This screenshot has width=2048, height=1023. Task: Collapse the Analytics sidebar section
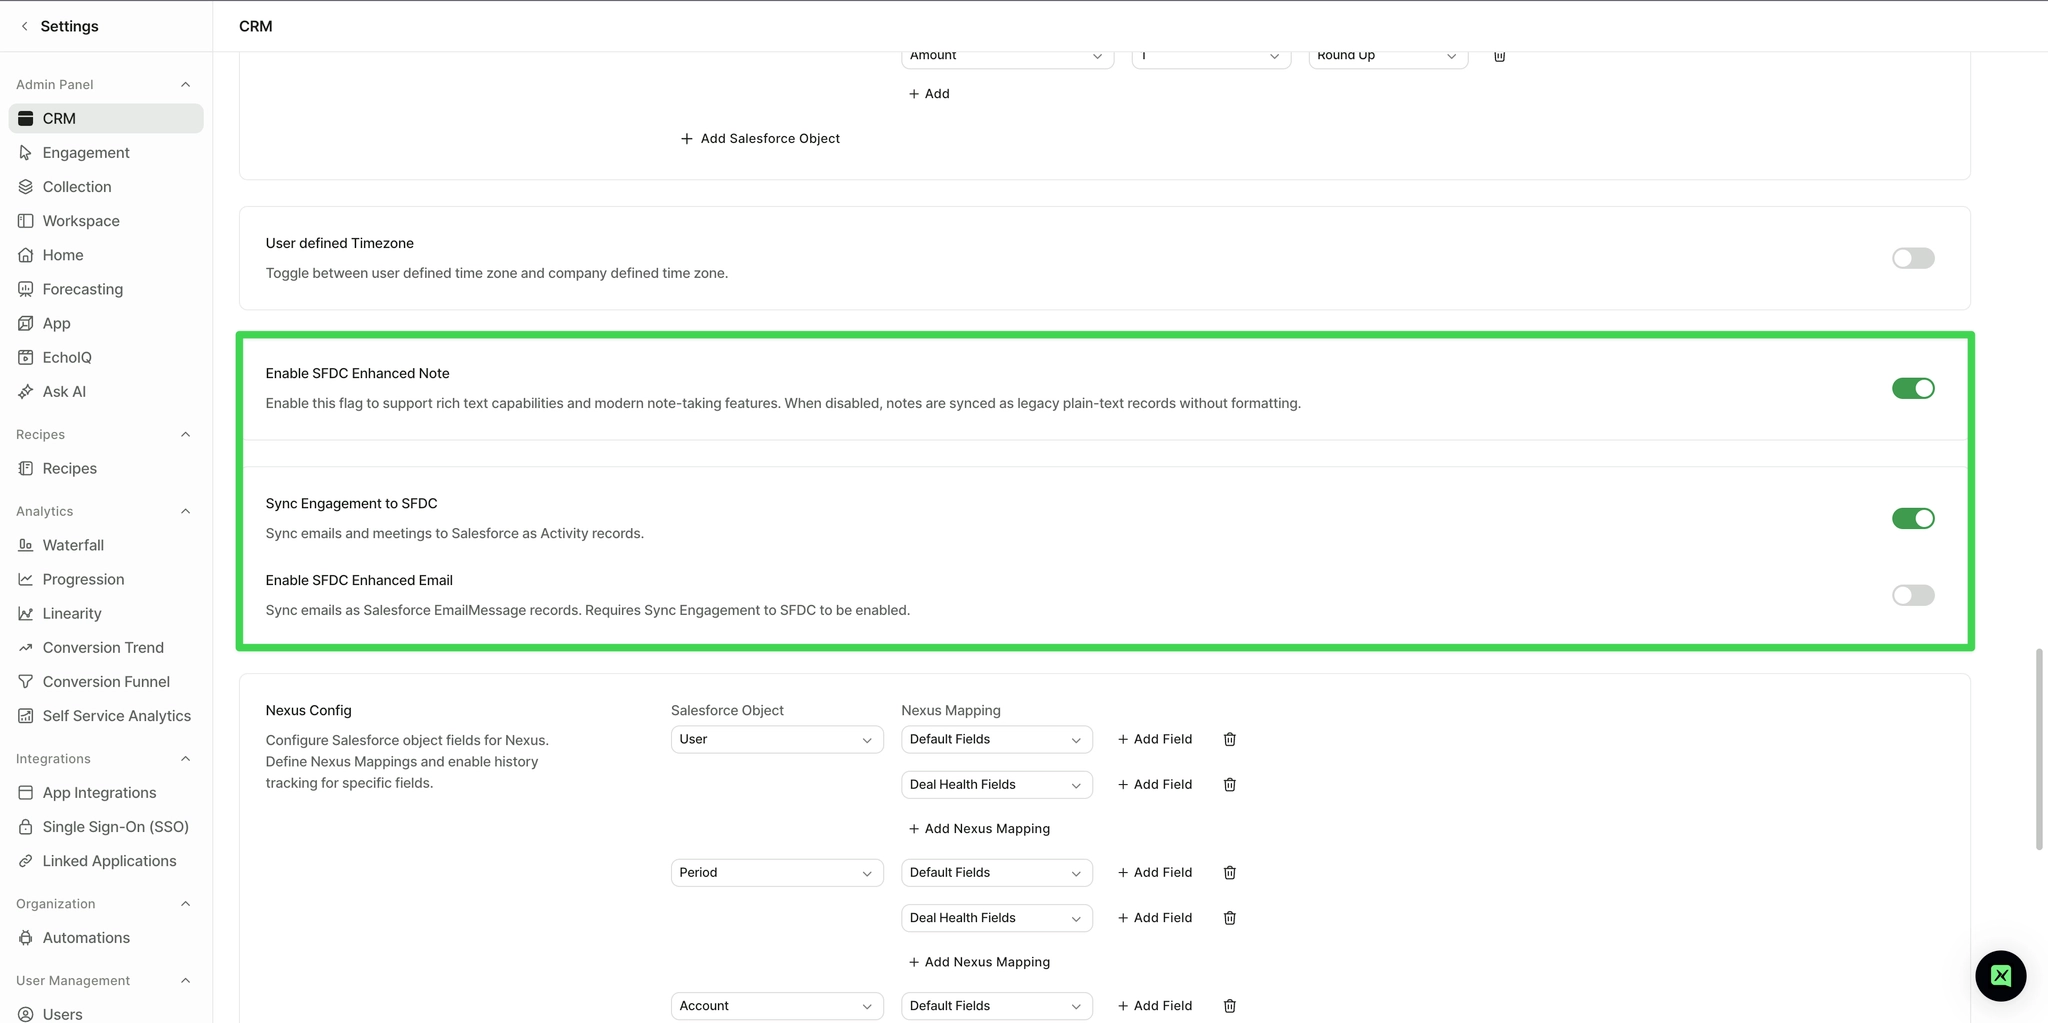(x=185, y=511)
